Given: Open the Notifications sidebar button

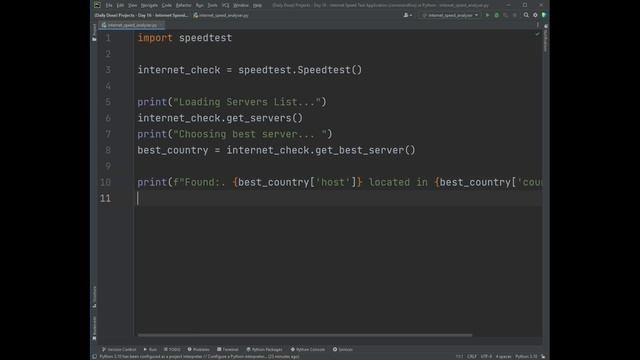Looking at the screenshot, I should [546, 38].
